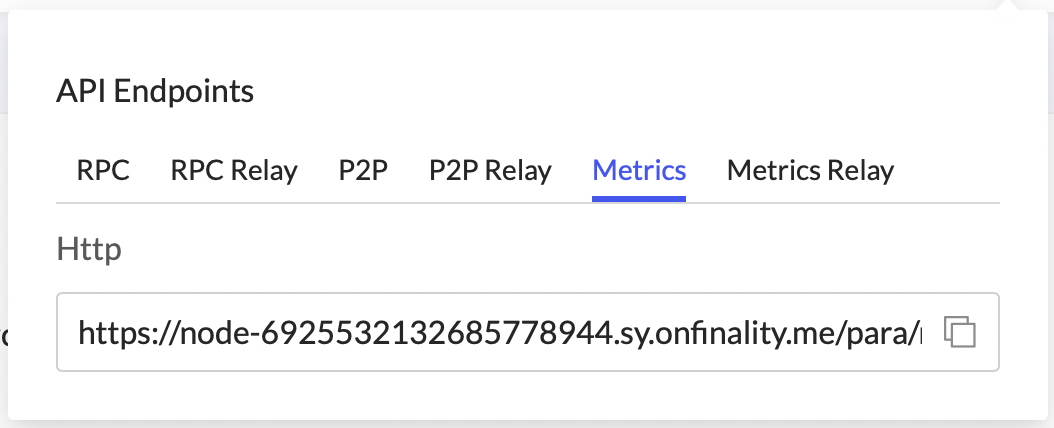Screen dimensions: 1054x428
Task: Click the blue underline beneath Metrics tab
Action: (x=639, y=198)
